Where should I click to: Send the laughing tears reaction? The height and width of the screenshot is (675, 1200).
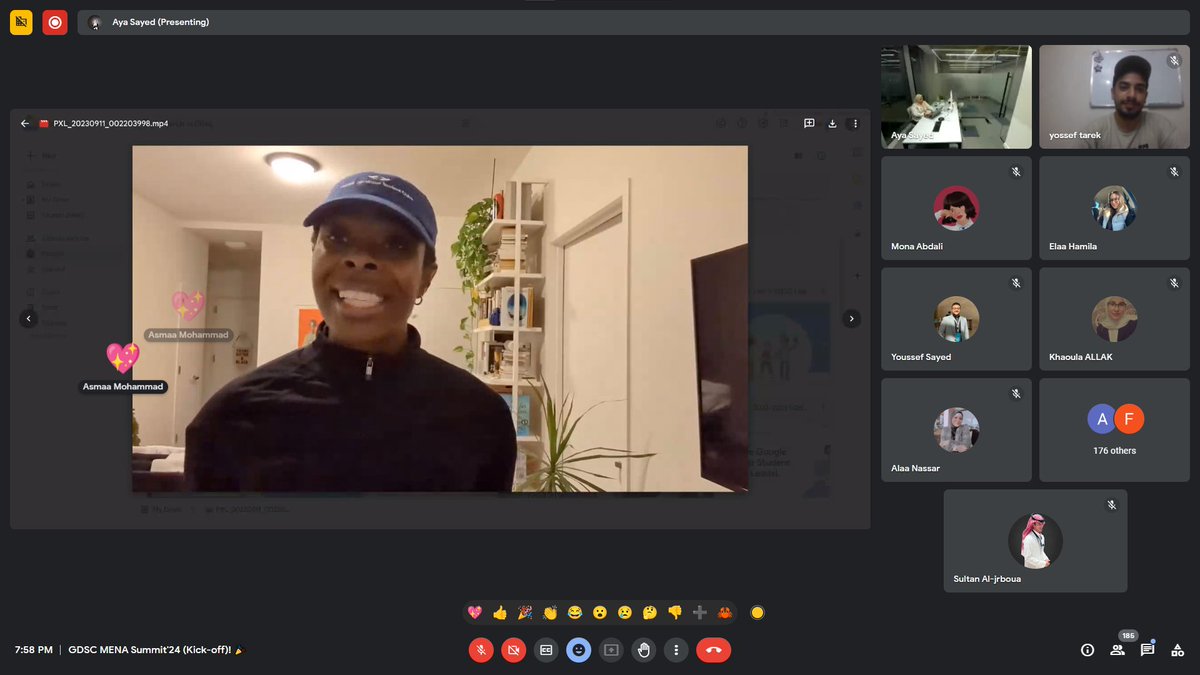point(575,613)
